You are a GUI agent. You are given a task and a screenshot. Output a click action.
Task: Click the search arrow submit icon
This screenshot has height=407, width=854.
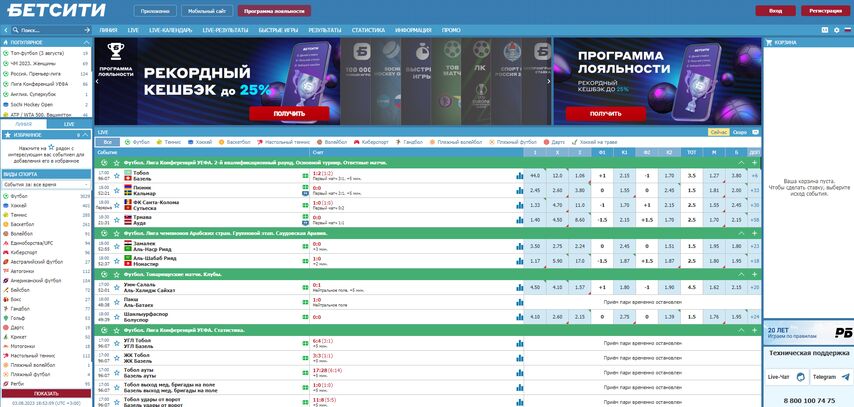point(87,31)
